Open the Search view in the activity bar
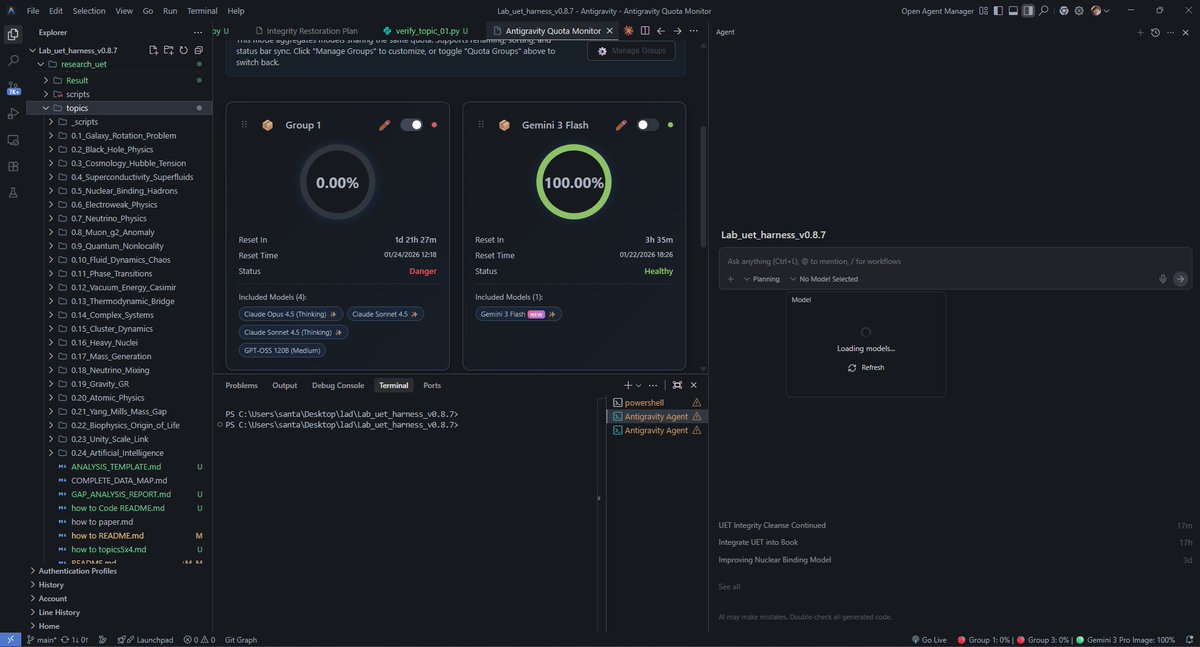The image size is (1200, 647). click(13, 61)
